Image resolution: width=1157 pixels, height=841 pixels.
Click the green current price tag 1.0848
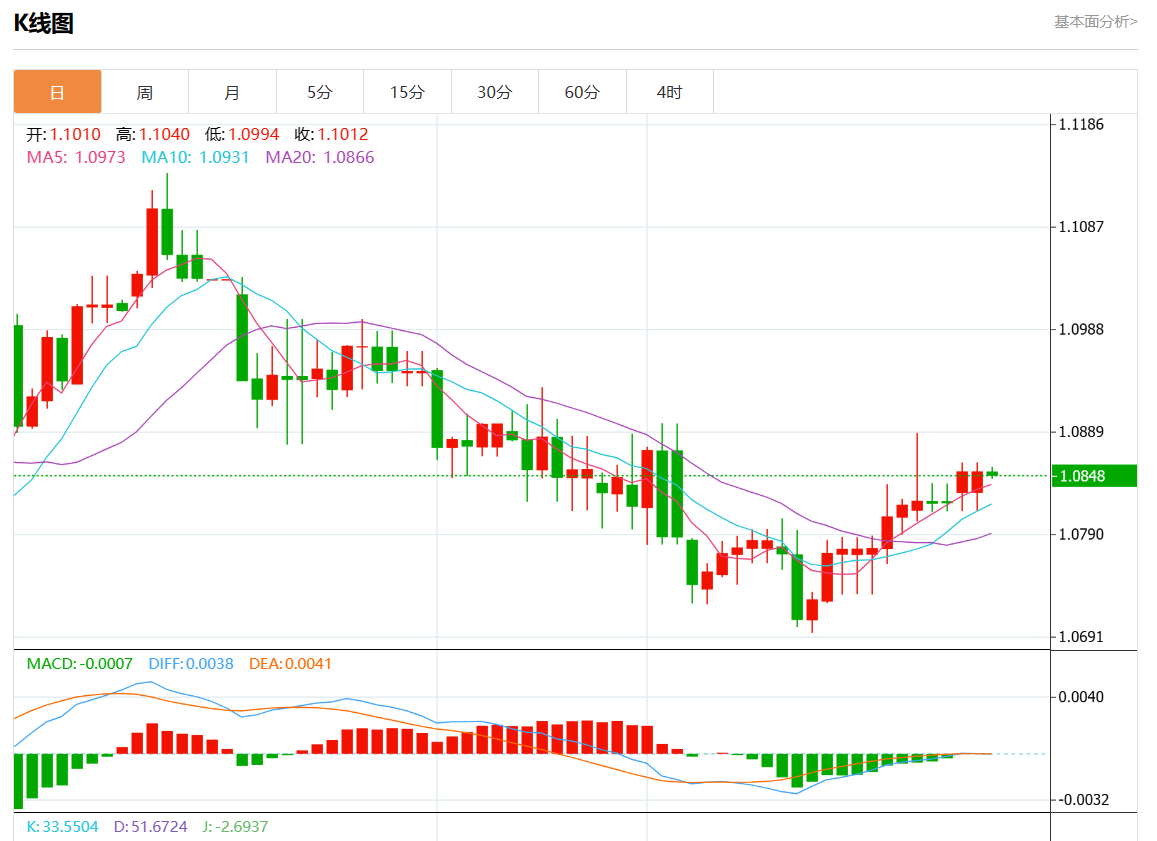[x=1094, y=476]
